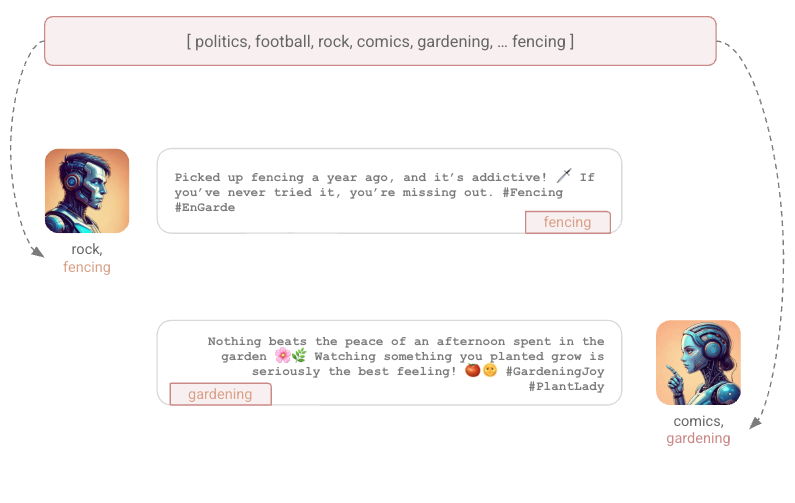Click the female robot avatar
Viewport: 795px width, 503px height.
[698, 362]
